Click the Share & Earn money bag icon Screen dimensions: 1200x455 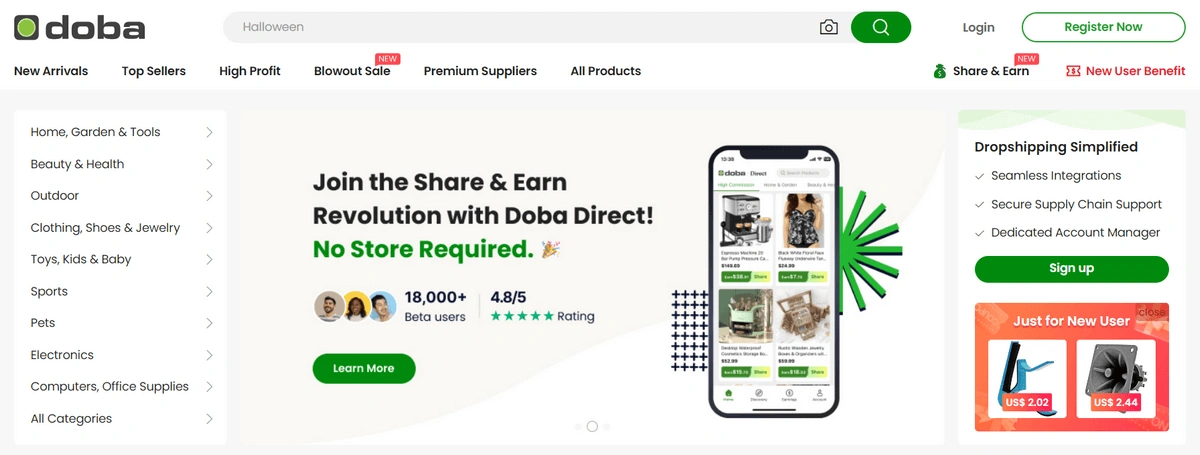[940, 71]
